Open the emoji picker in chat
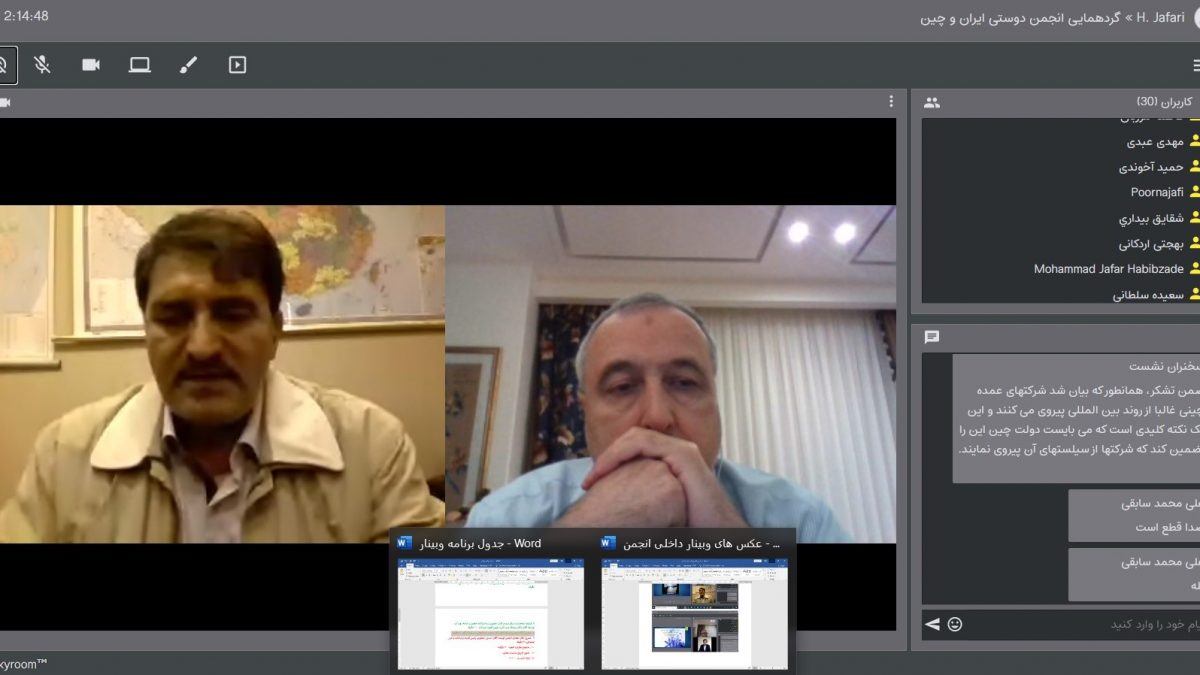 pyautogui.click(x=955, y=624)
